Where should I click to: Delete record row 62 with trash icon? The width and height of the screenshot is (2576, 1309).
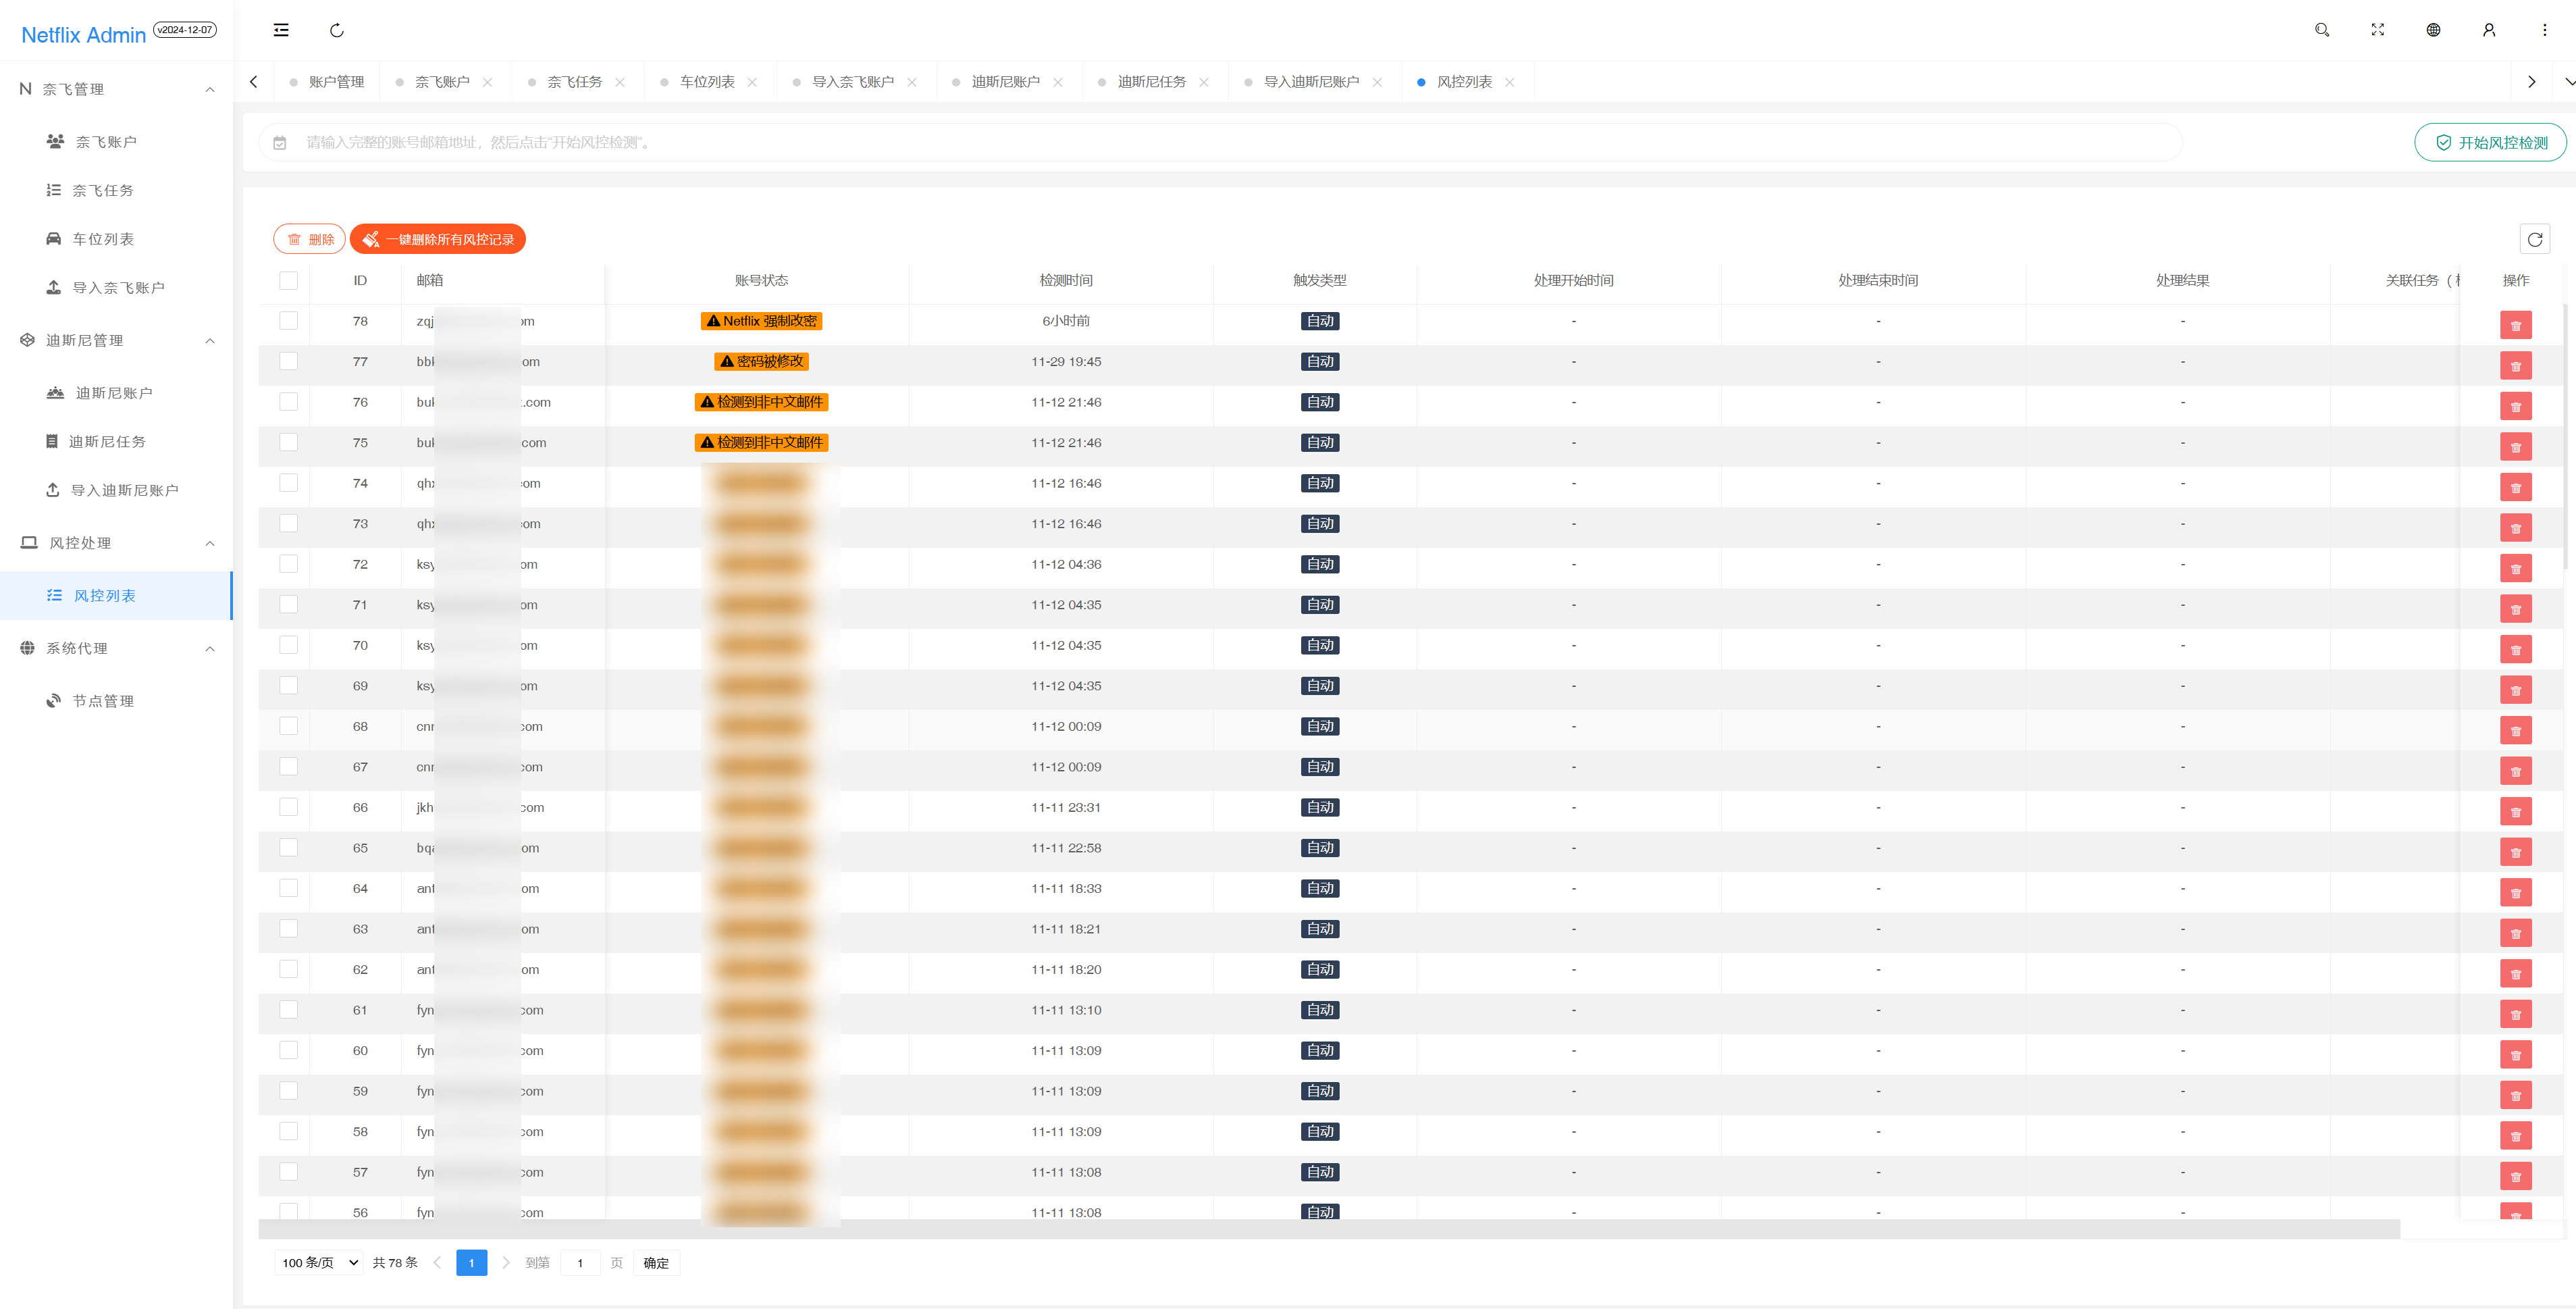[2515, 974]
